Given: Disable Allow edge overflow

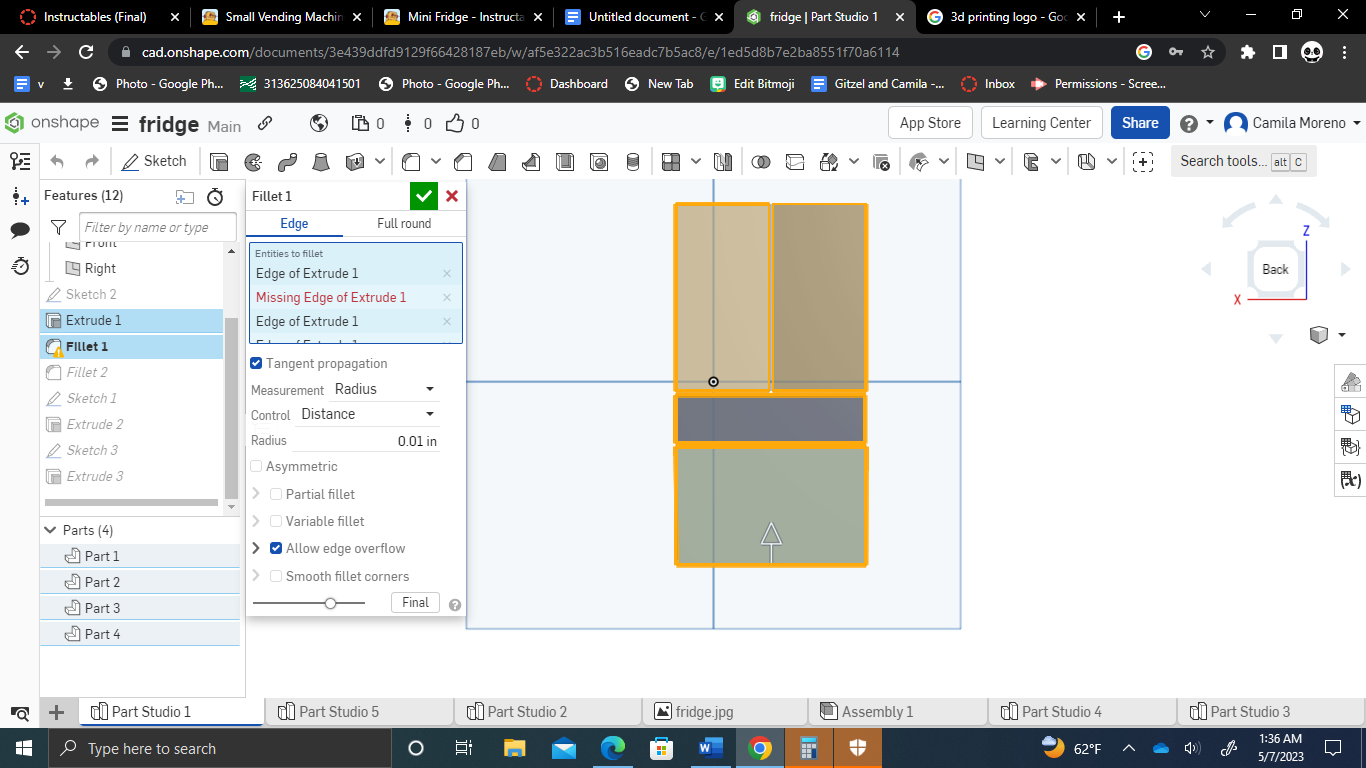Looking at the screenshot, I should tap(276, 548).
